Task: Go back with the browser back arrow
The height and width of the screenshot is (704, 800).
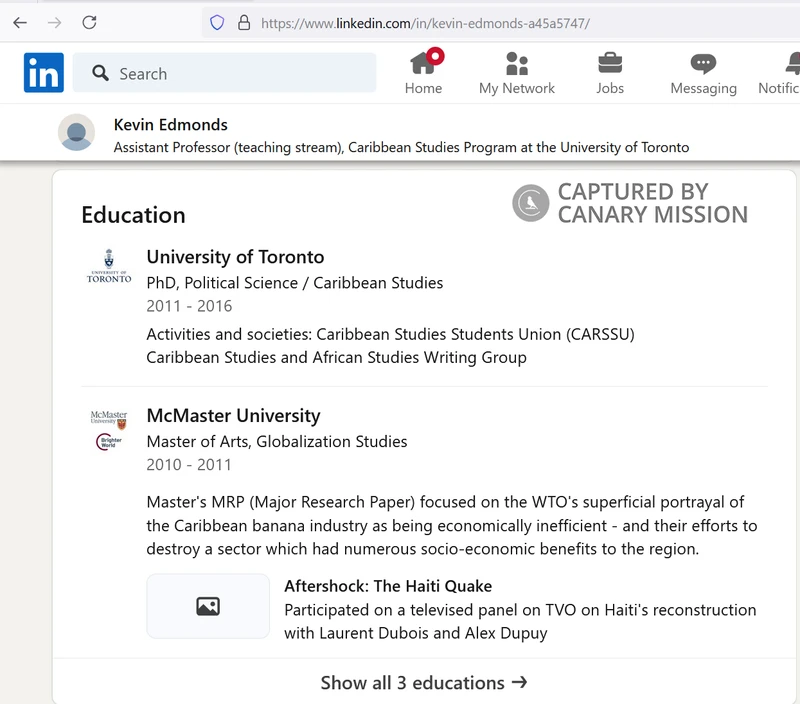Action: 20,22
